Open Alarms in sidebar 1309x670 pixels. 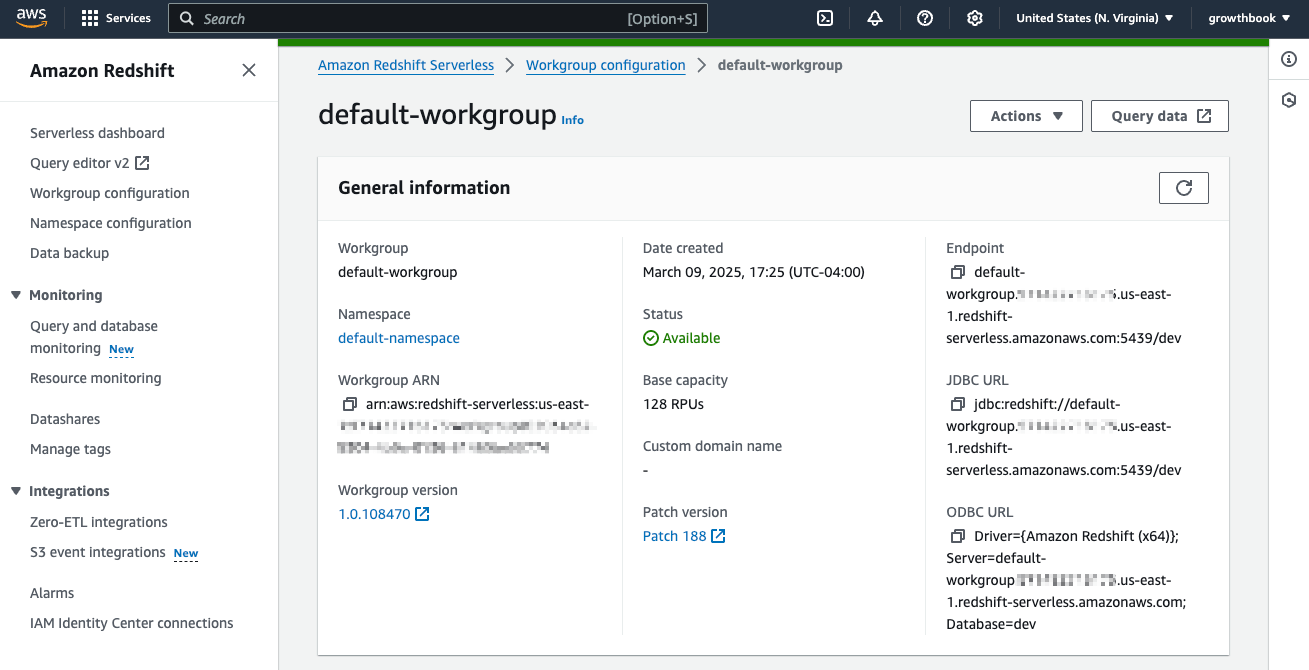pos(52,593)
